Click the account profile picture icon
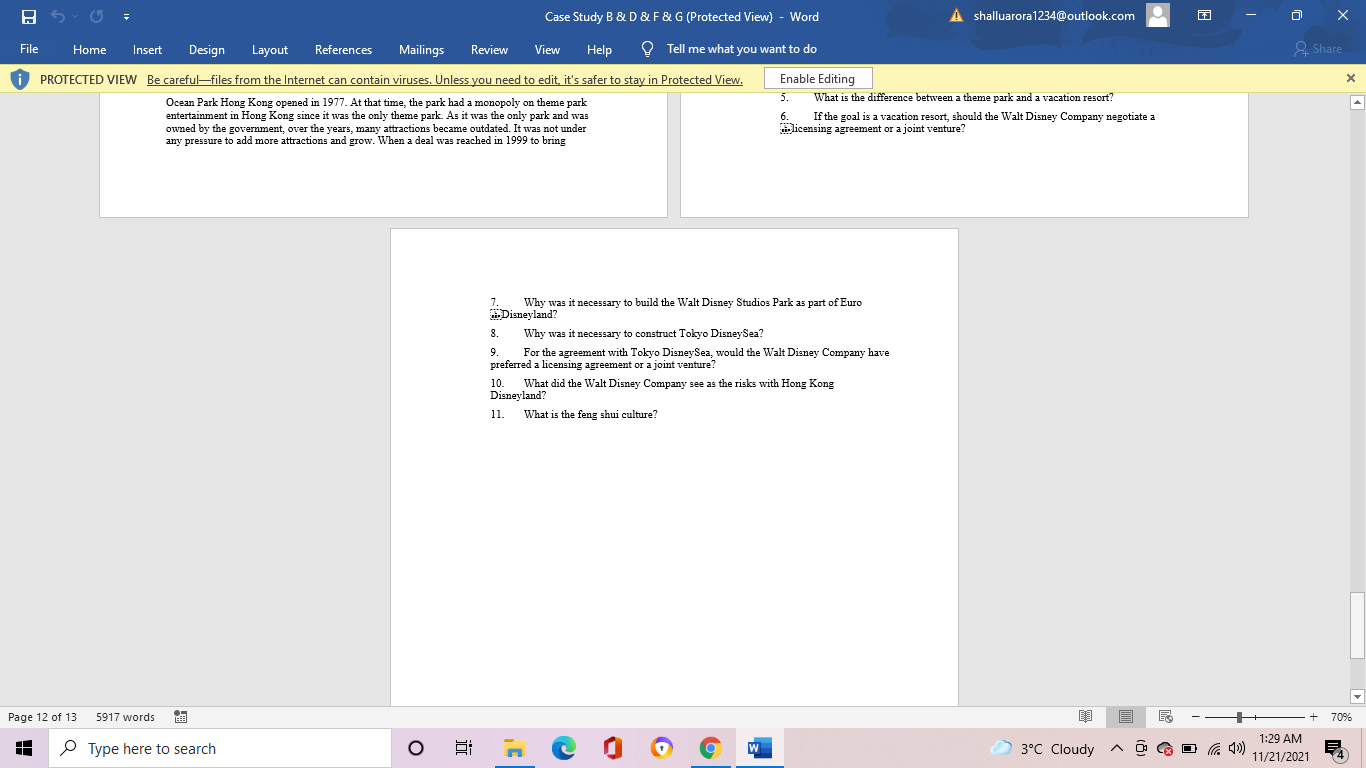Viewport: 1366px width, 768px height. (x=1157, y=16)
